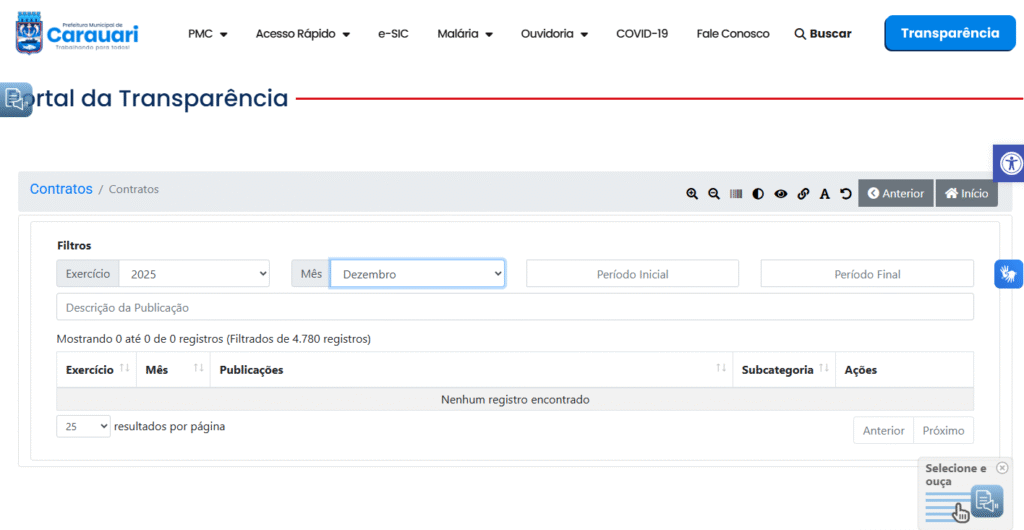Open the Mês dropdown showing Dezembro
This screenshot has width=1024, height=530.
coord(417,274)
